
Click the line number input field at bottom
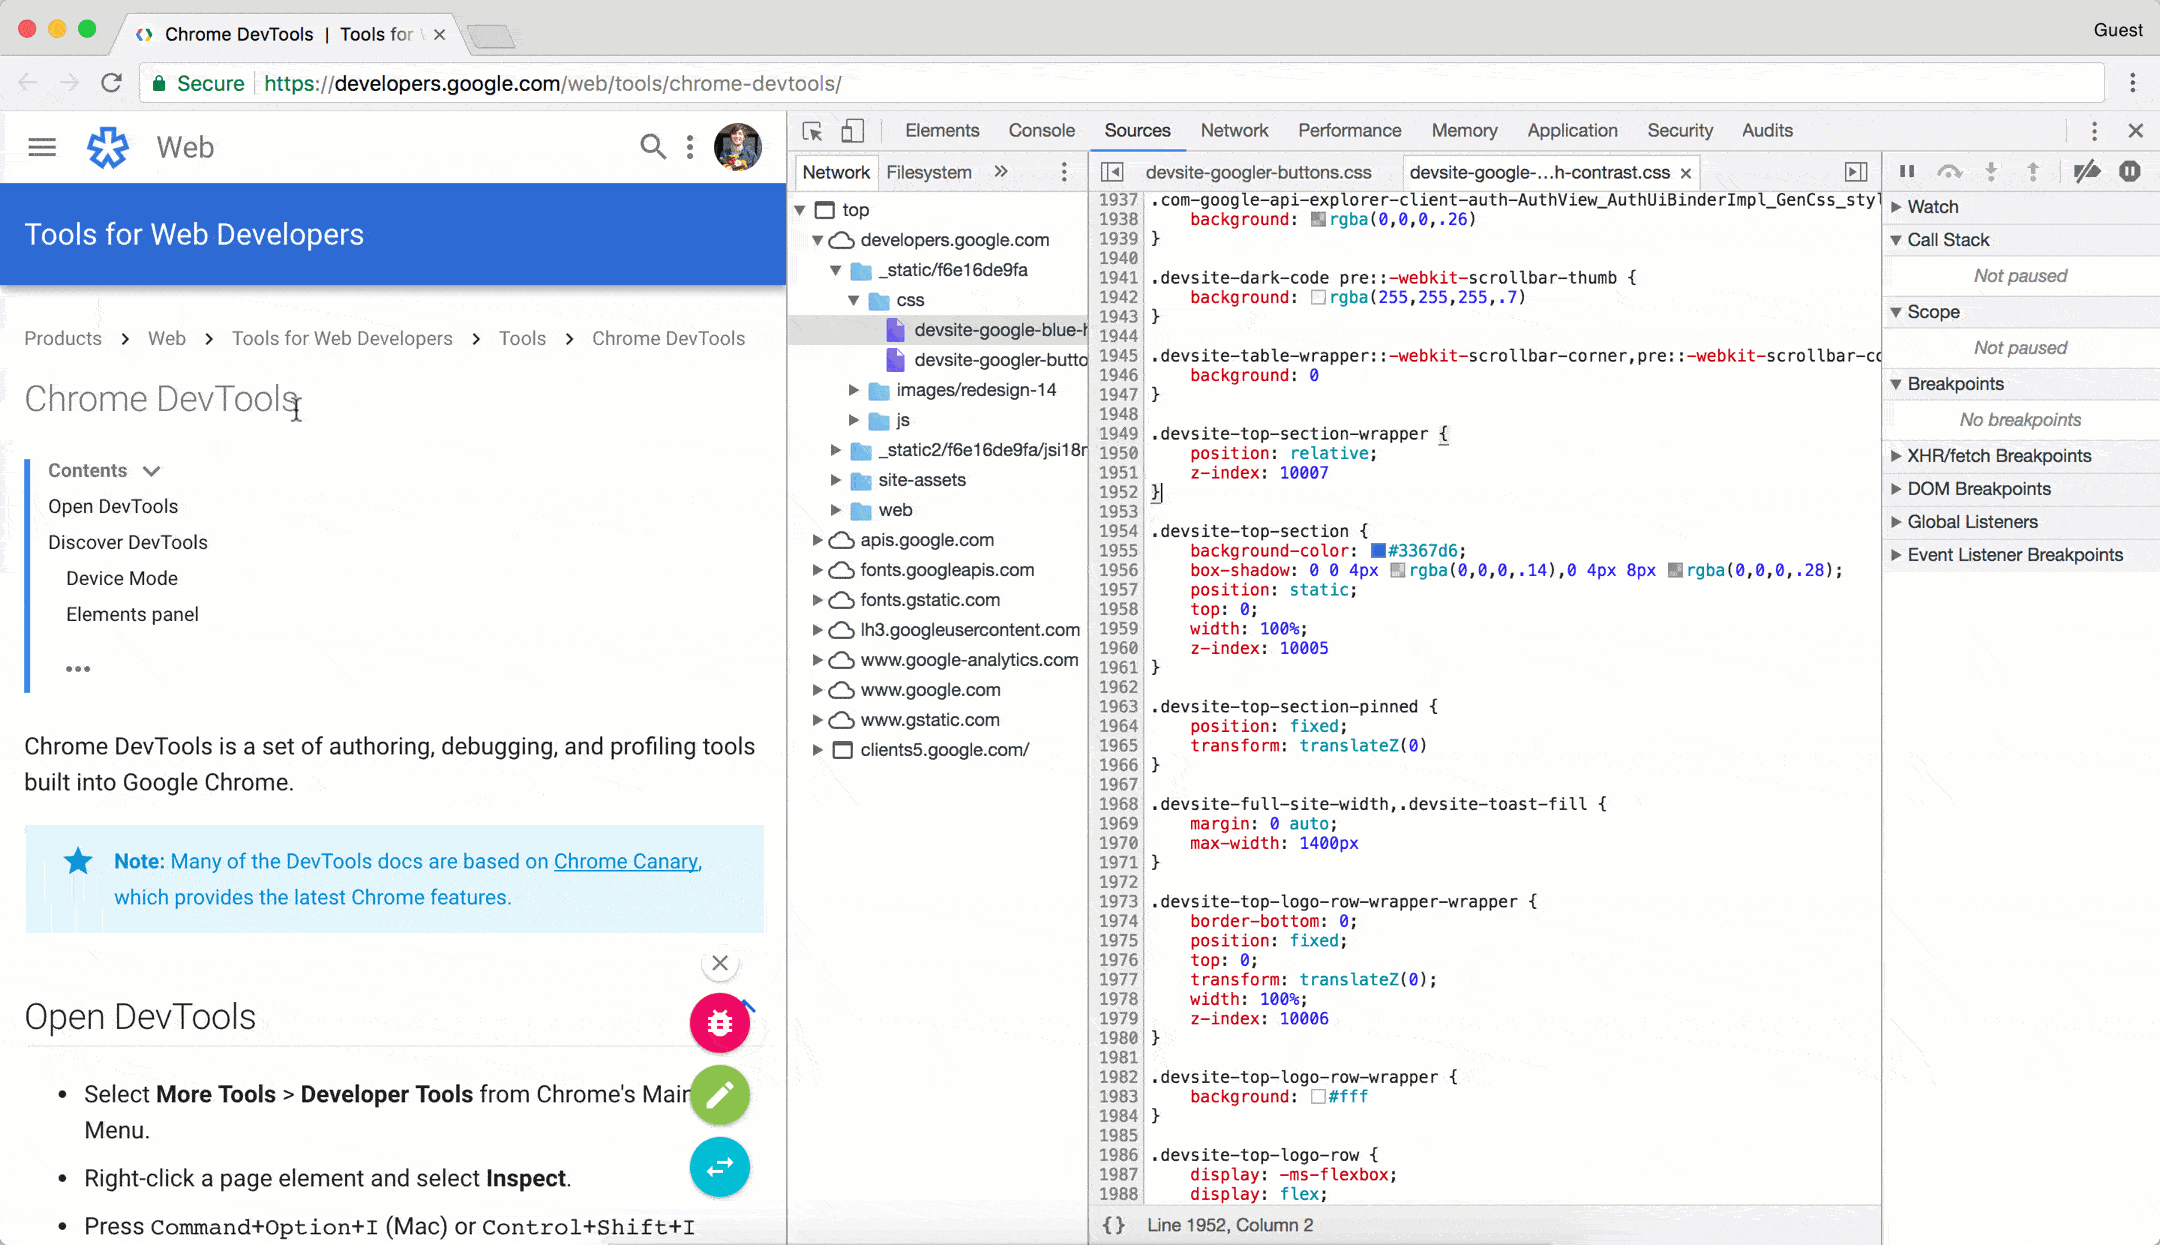click(x=1230, y=1223)
